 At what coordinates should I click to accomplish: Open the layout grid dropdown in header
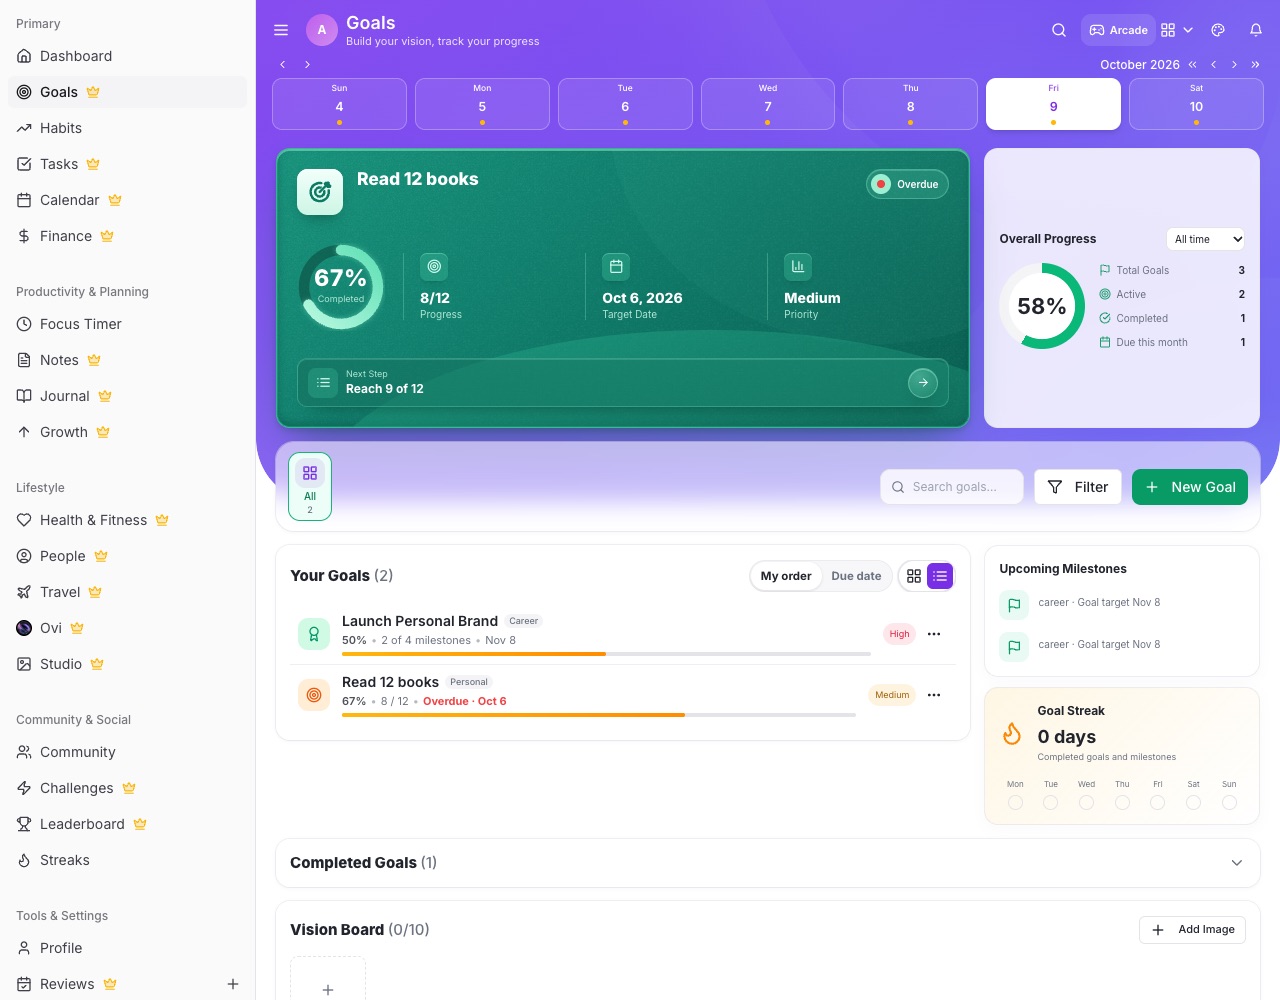tap(1177, 30)
